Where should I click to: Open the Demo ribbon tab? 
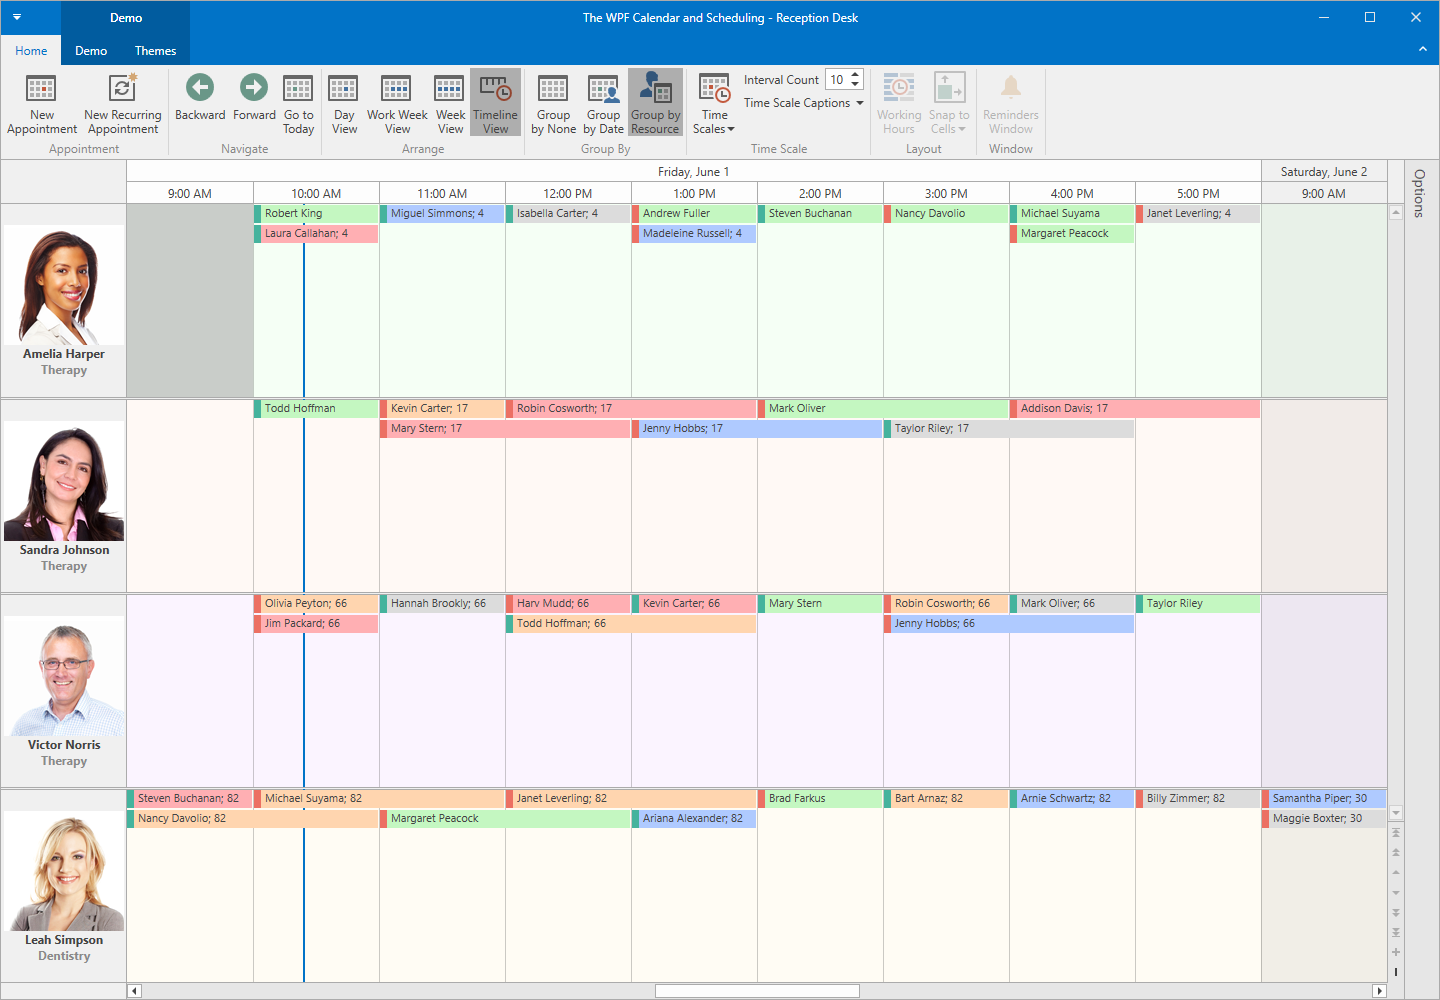pos(90,50)
